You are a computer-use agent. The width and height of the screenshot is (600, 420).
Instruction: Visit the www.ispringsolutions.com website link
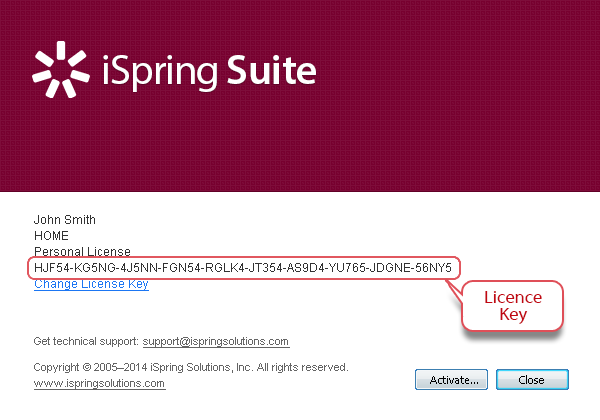(99, 383)
